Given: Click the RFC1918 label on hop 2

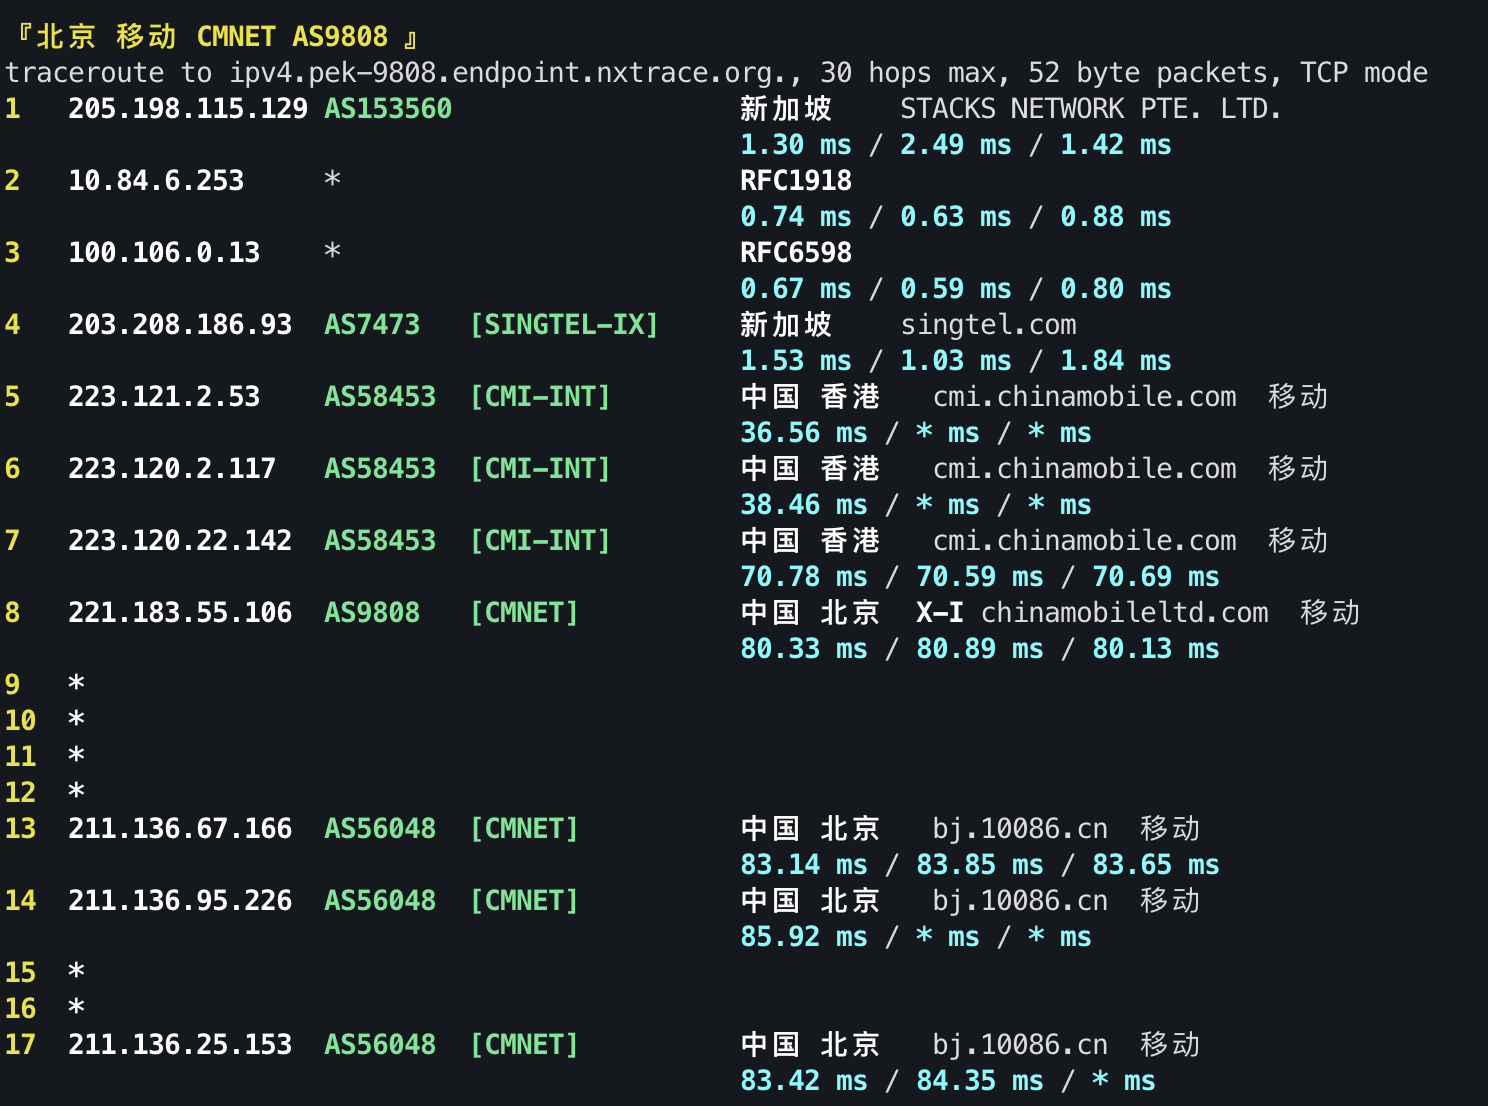Looking at the screenshot, I should tap(794, 181).
